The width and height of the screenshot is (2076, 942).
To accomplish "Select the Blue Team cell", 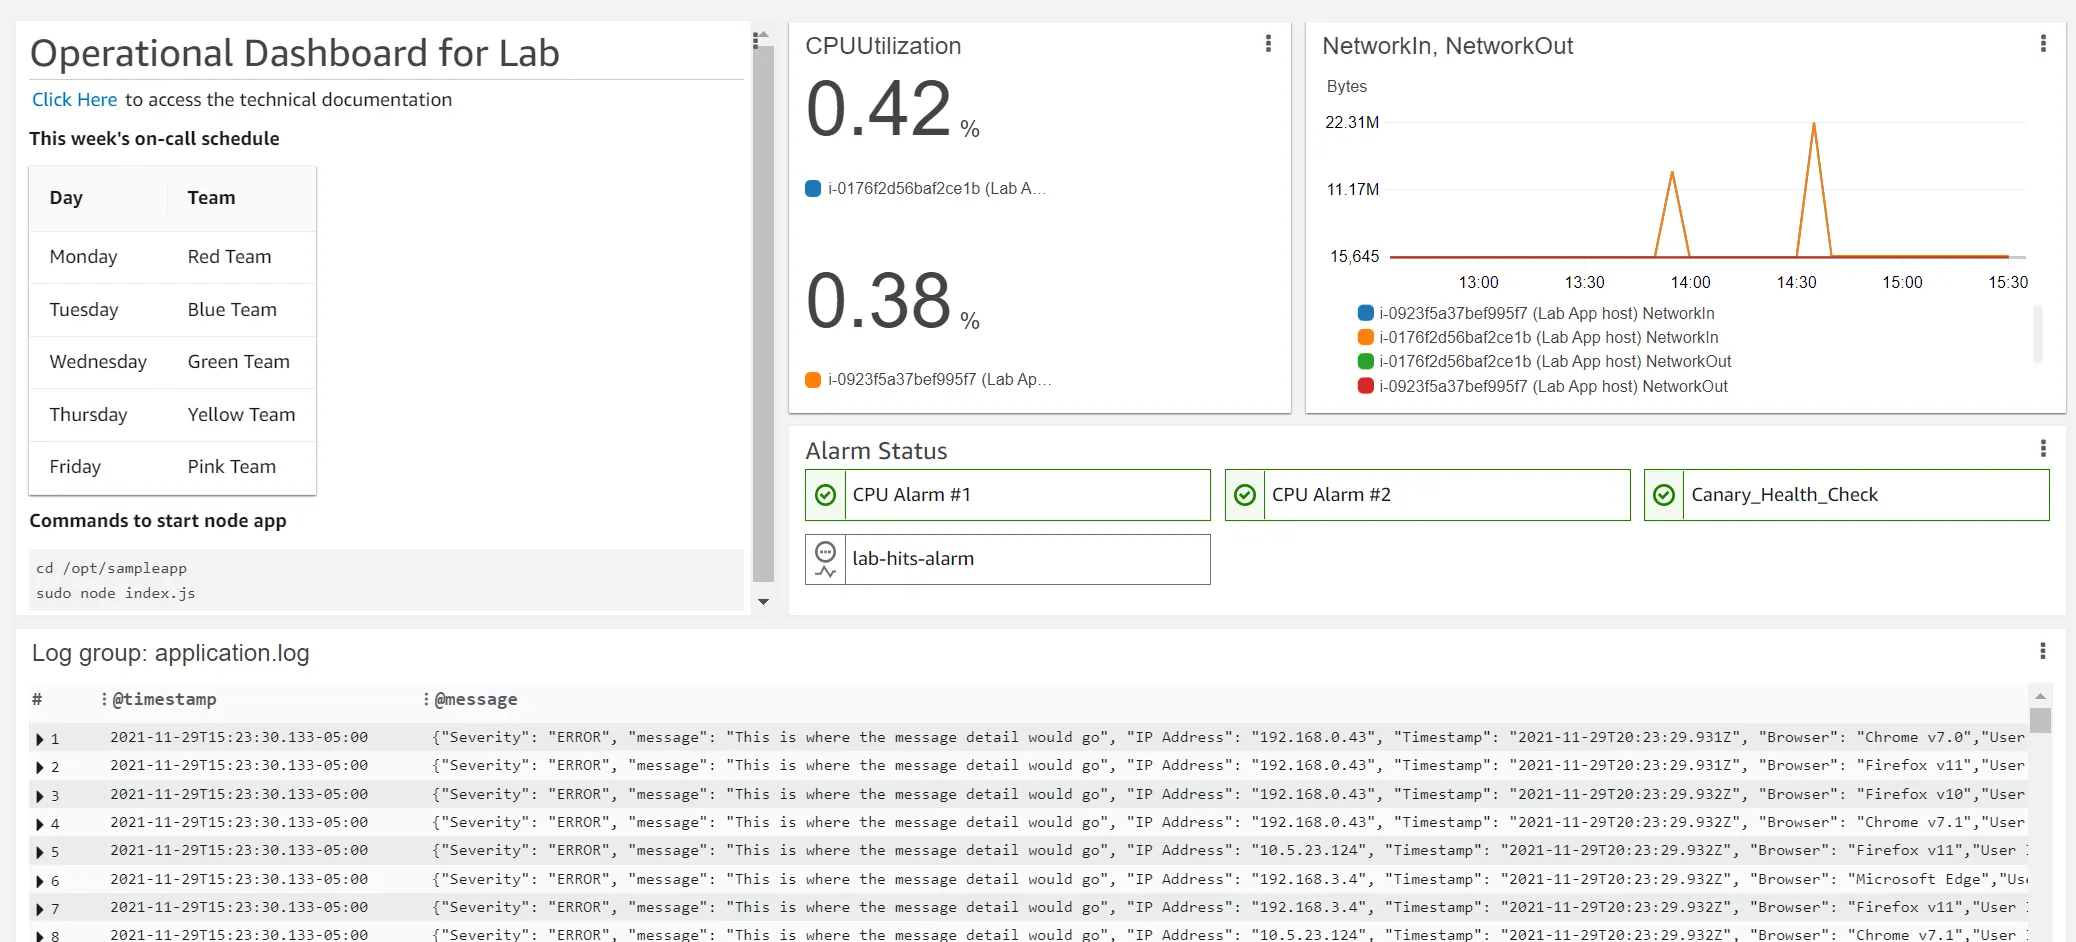I will 232,310.
